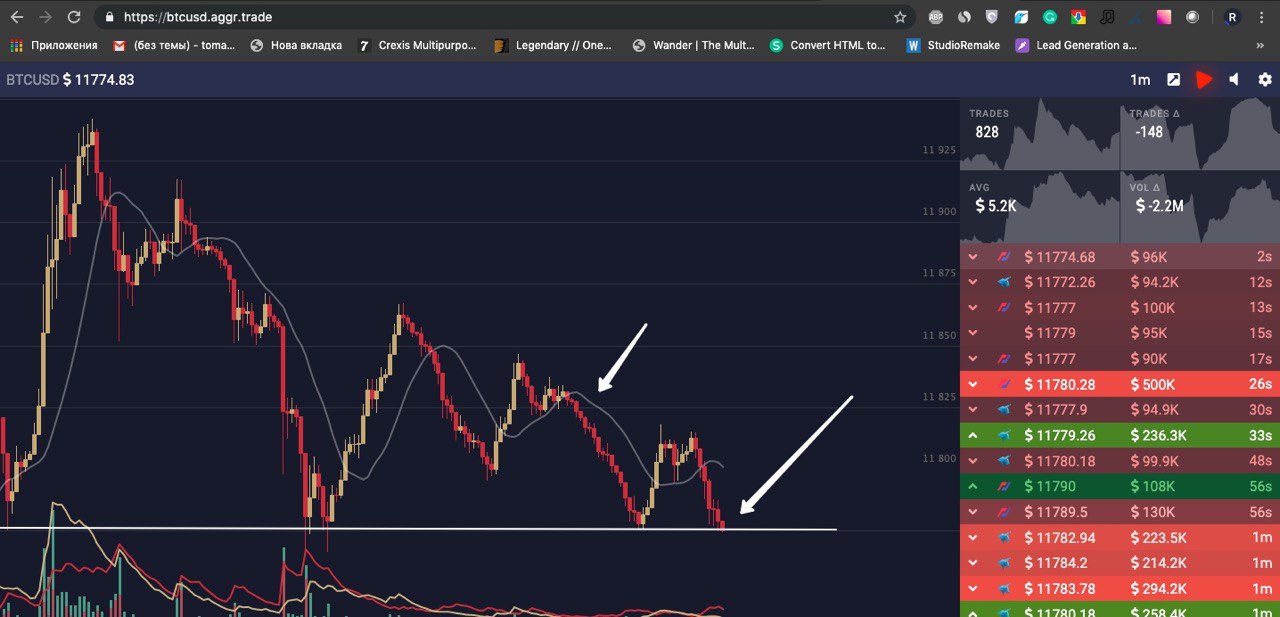Open the pink gradient extension icon
This screenshot has width=1280, height=617.
(x=1165, y=17)
